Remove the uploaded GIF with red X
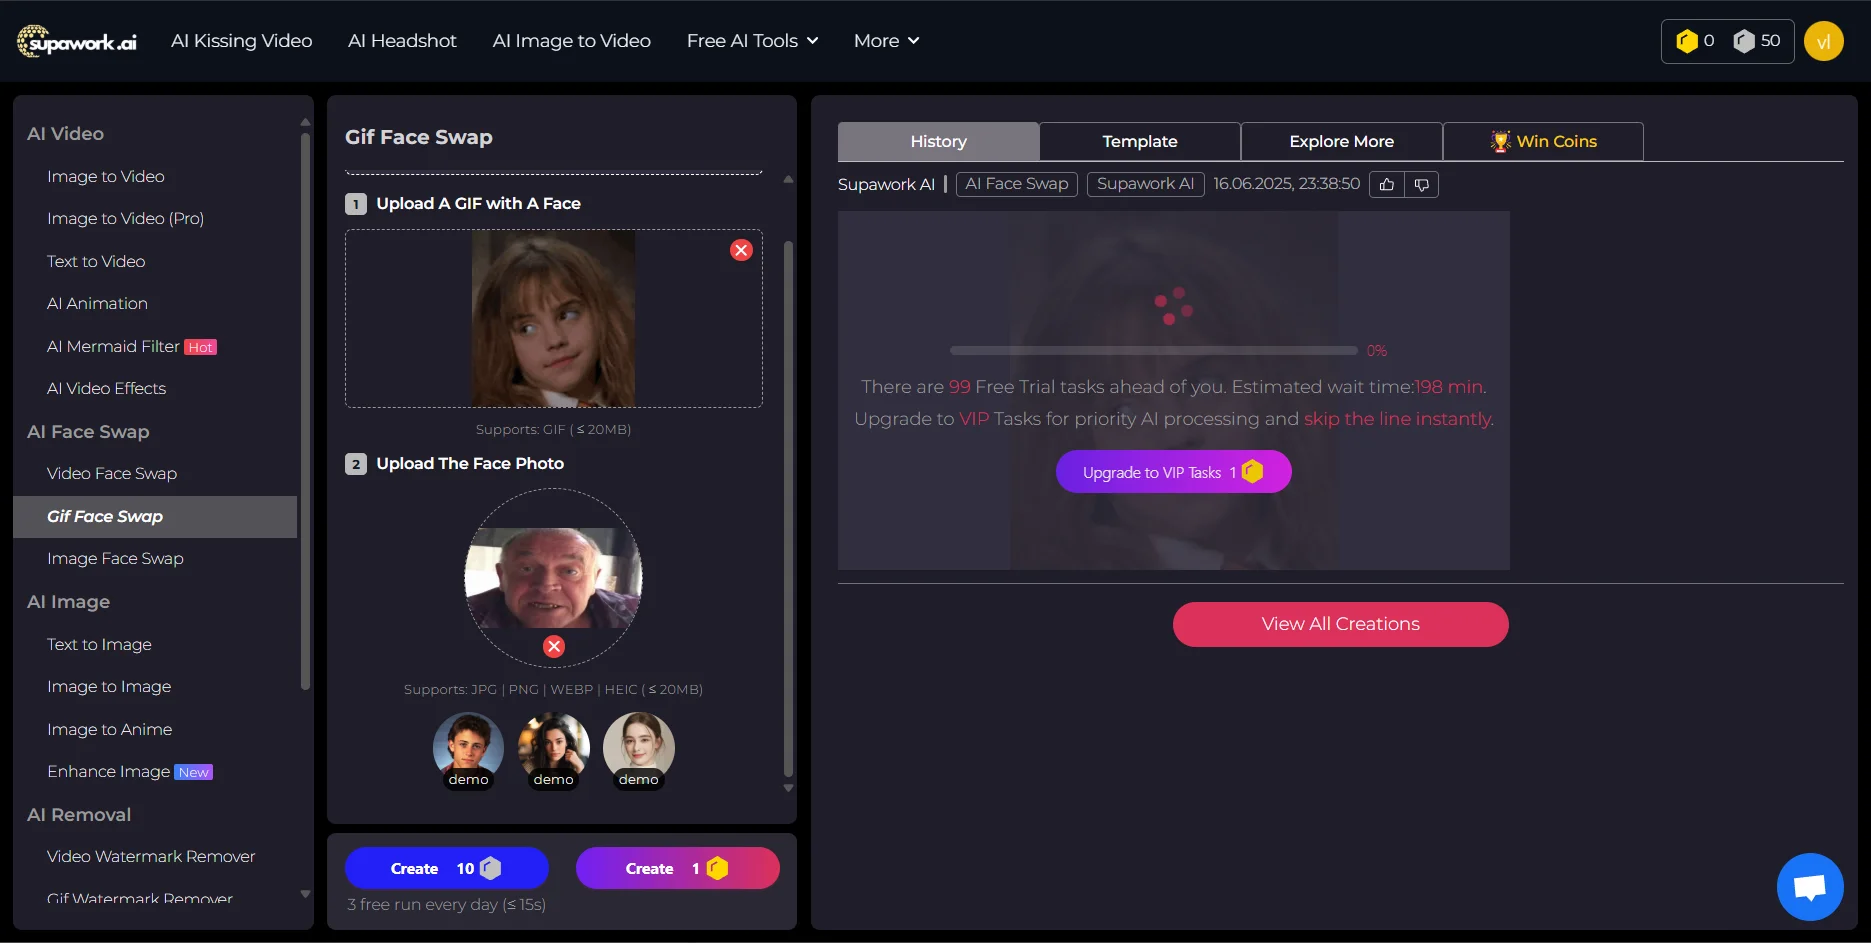The image size is (1871, 943). pyautogui.click(x=741, y=250)
